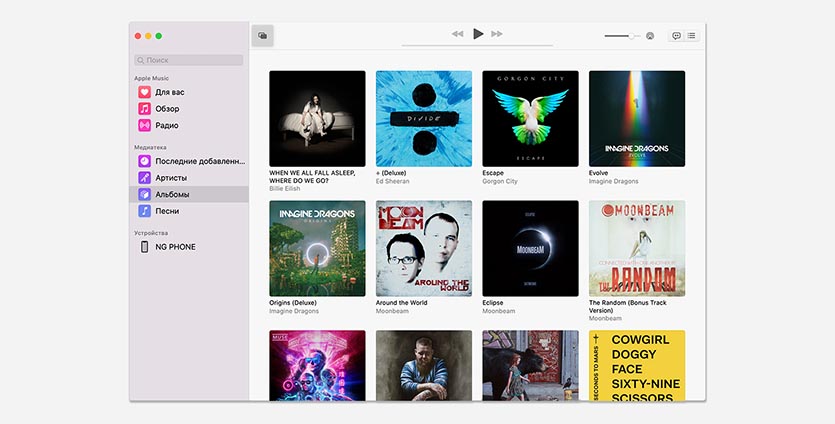
Task: Click the Ed Sheeran artist name
Action: coord(392,181)
